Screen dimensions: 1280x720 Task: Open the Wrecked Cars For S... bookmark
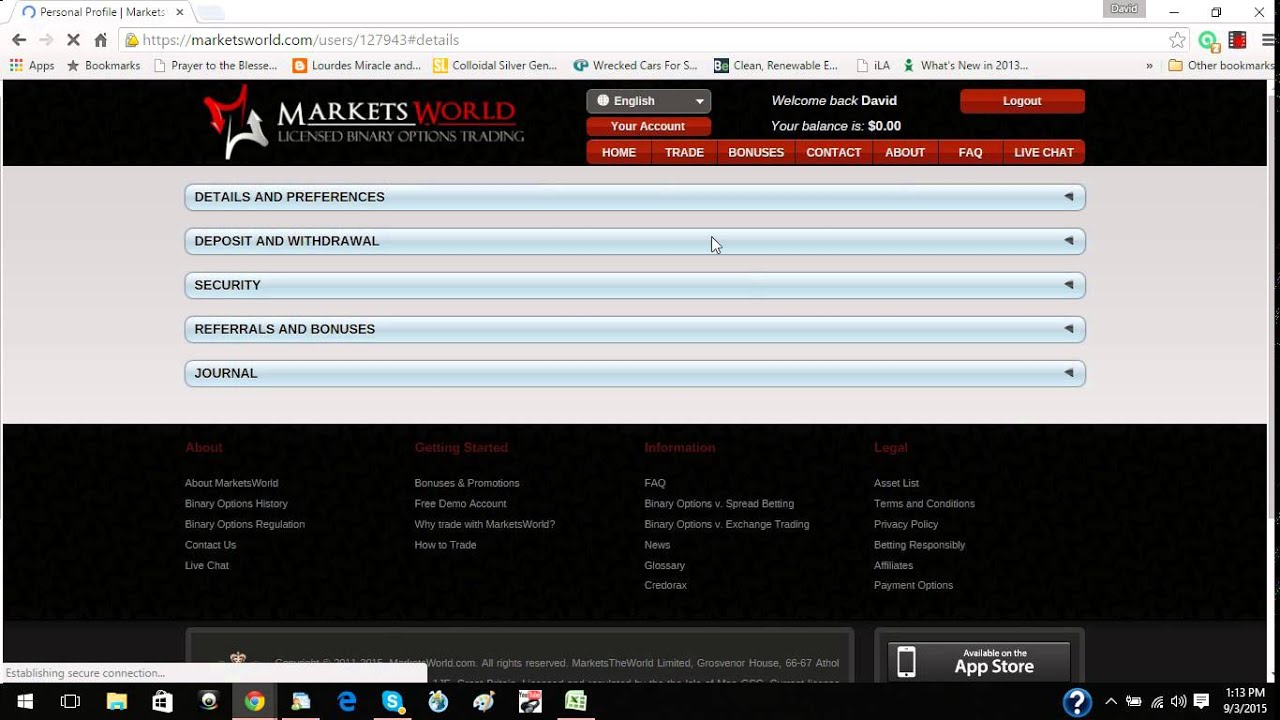click(635, 66)
